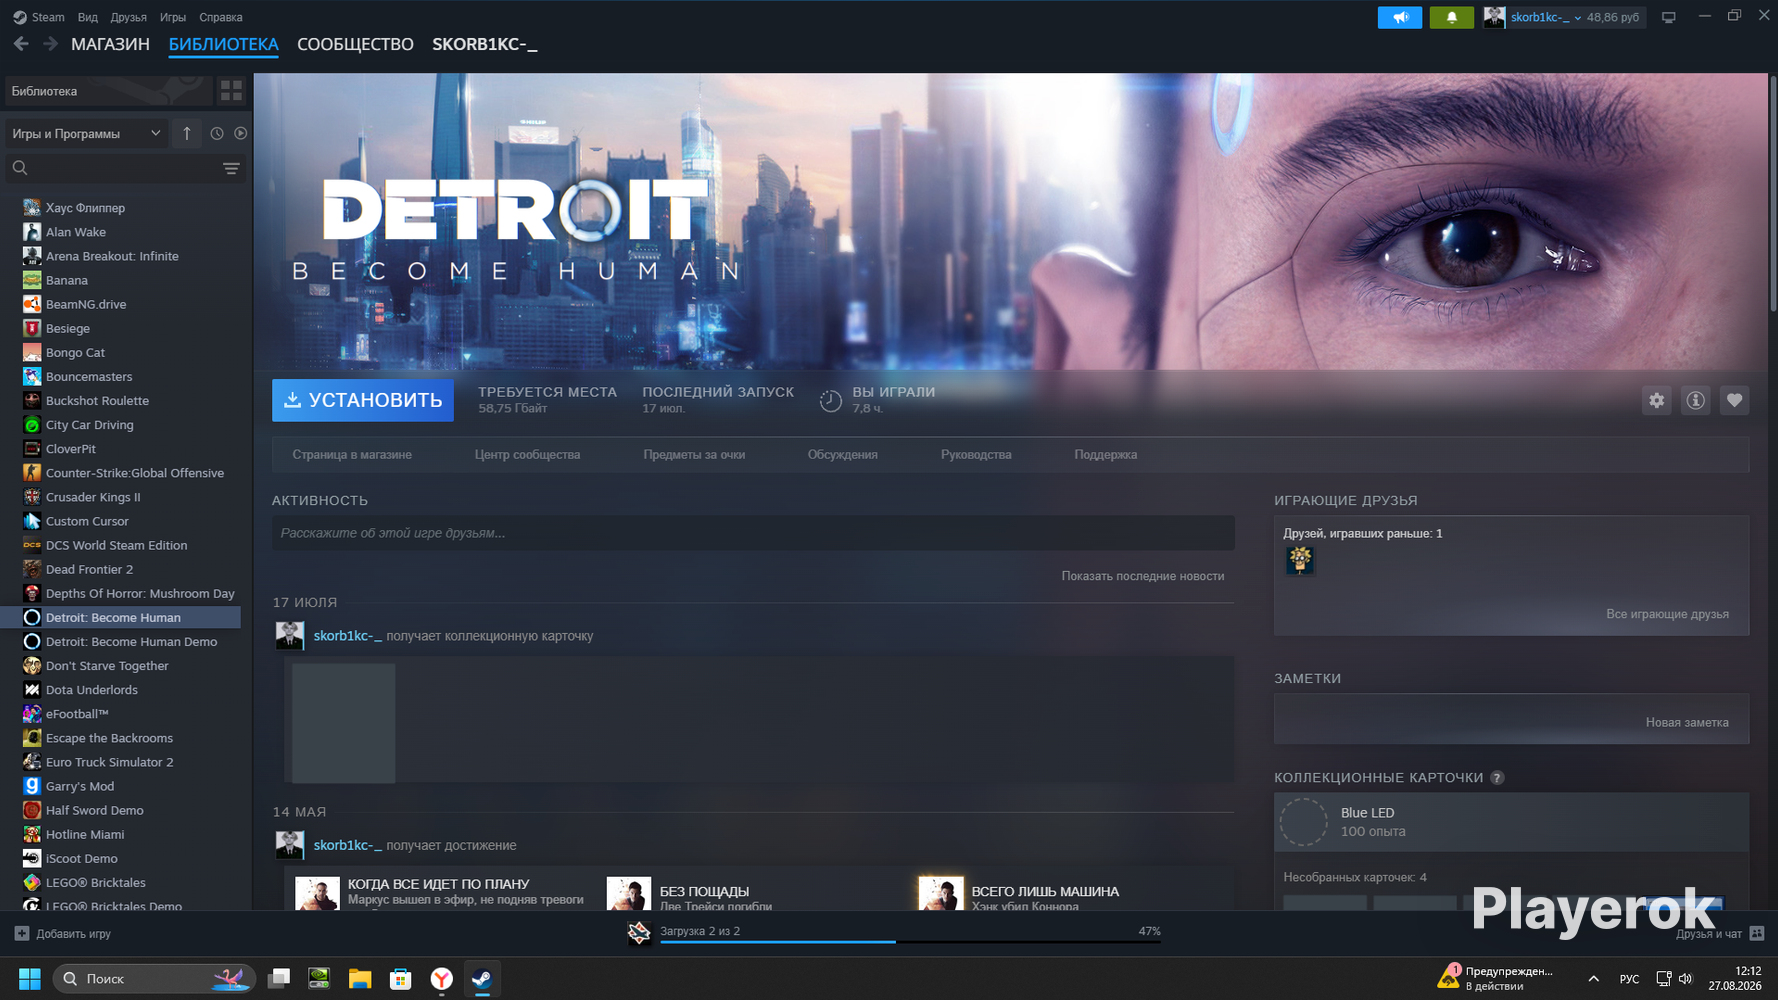This screenshot has height=1000, width=1778.
Task: Click the download progress bar at bottom
Action: click(x=910, y=942)
